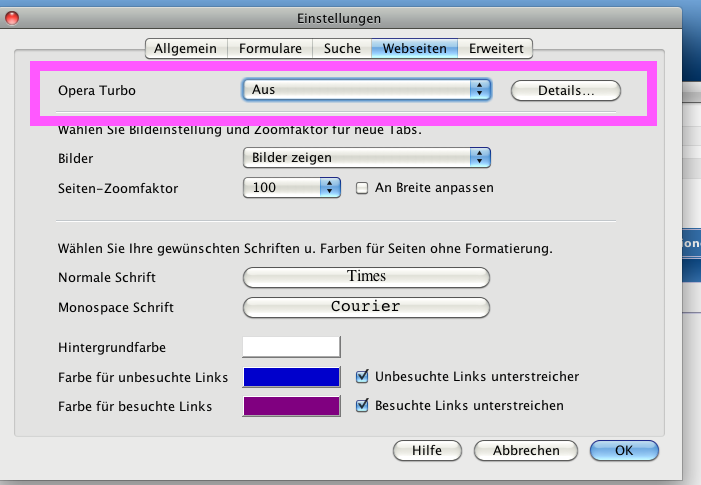Click the Einstellungen window title
The width and height of the screenshot is (701, 485).
coord(339,19)
